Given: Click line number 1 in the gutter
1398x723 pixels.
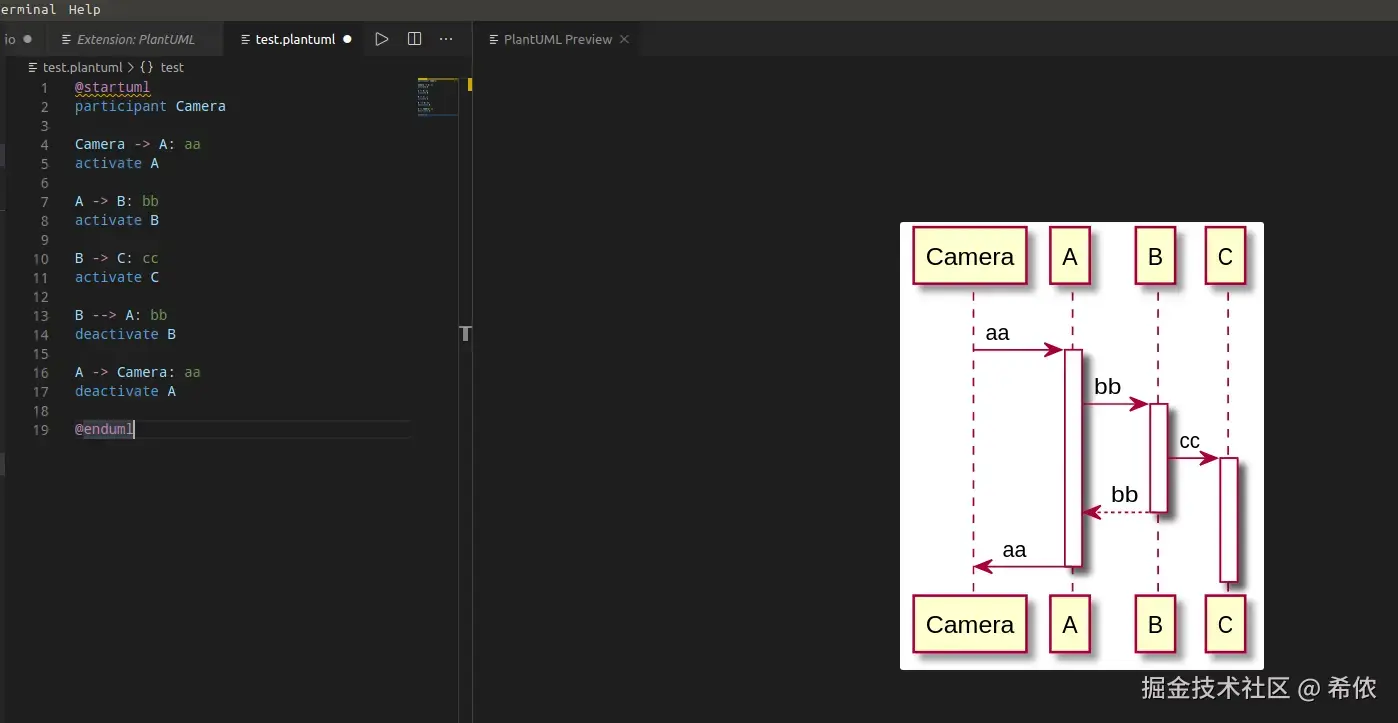Looking at the screenshot, I should click(x=44, y=88).
